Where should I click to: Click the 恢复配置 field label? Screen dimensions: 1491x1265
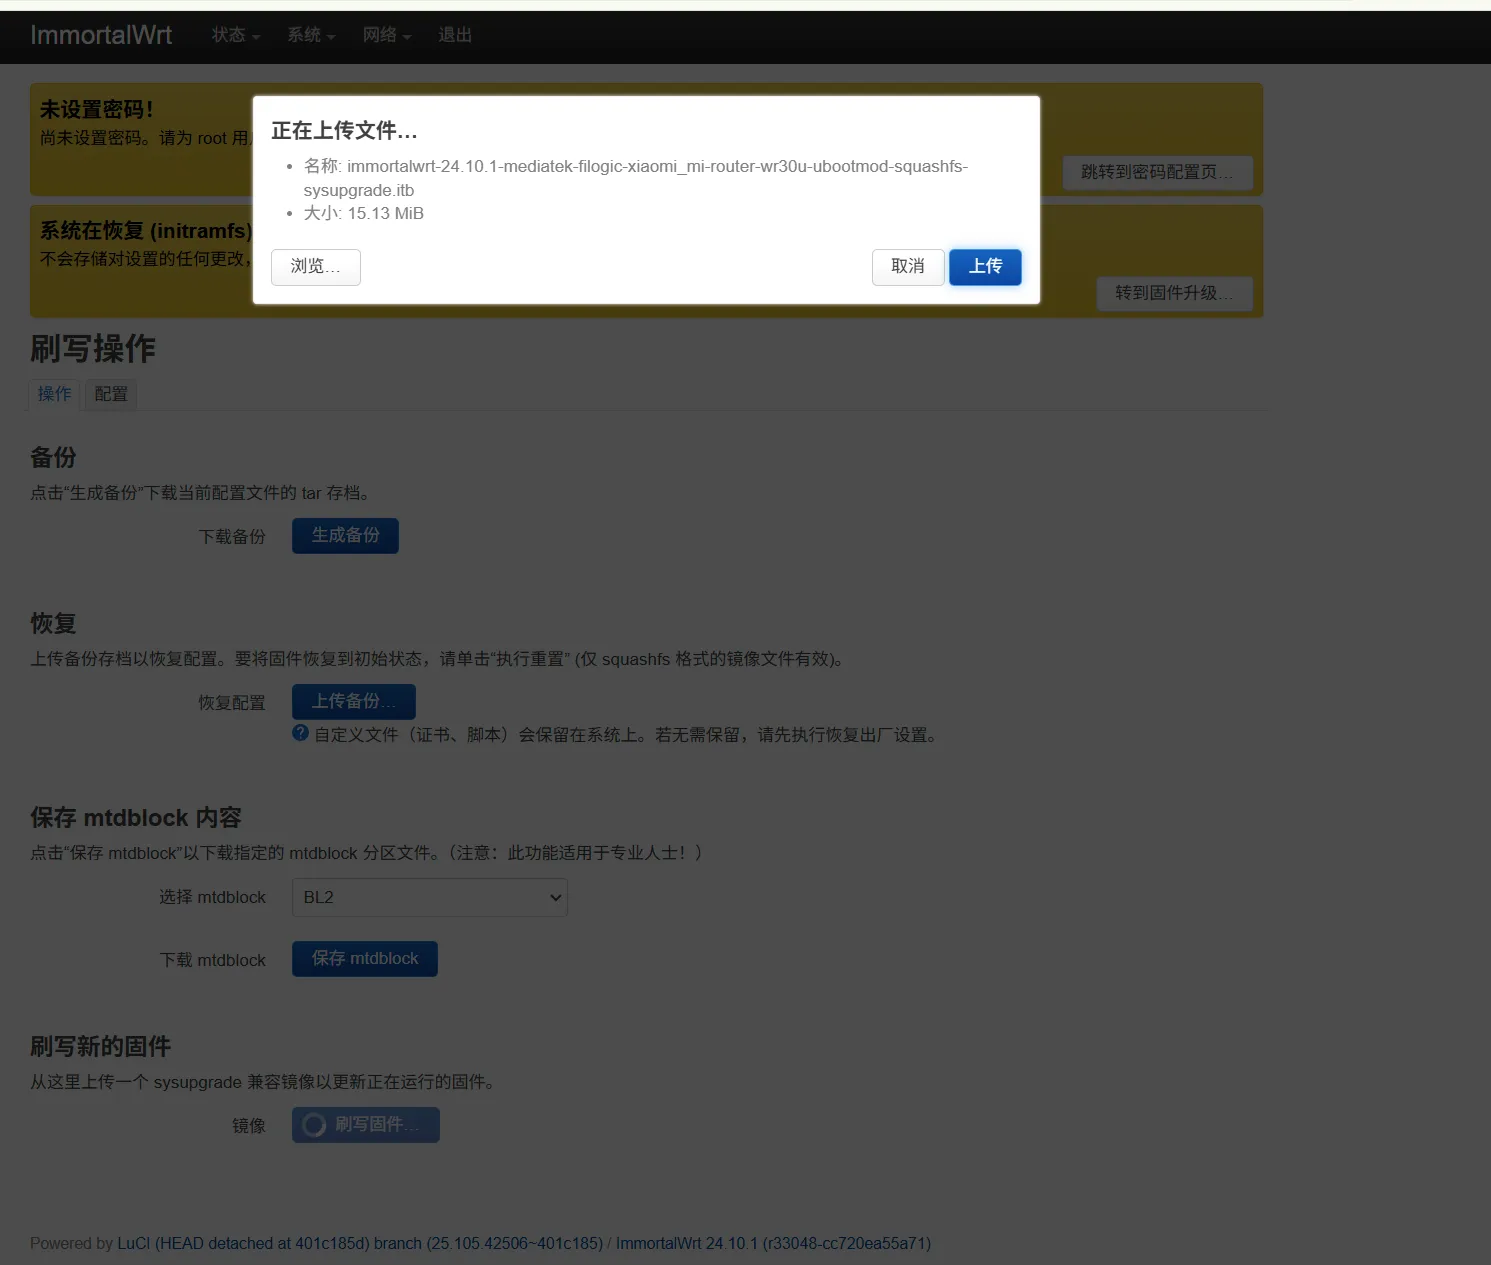[x=232, y=703]
